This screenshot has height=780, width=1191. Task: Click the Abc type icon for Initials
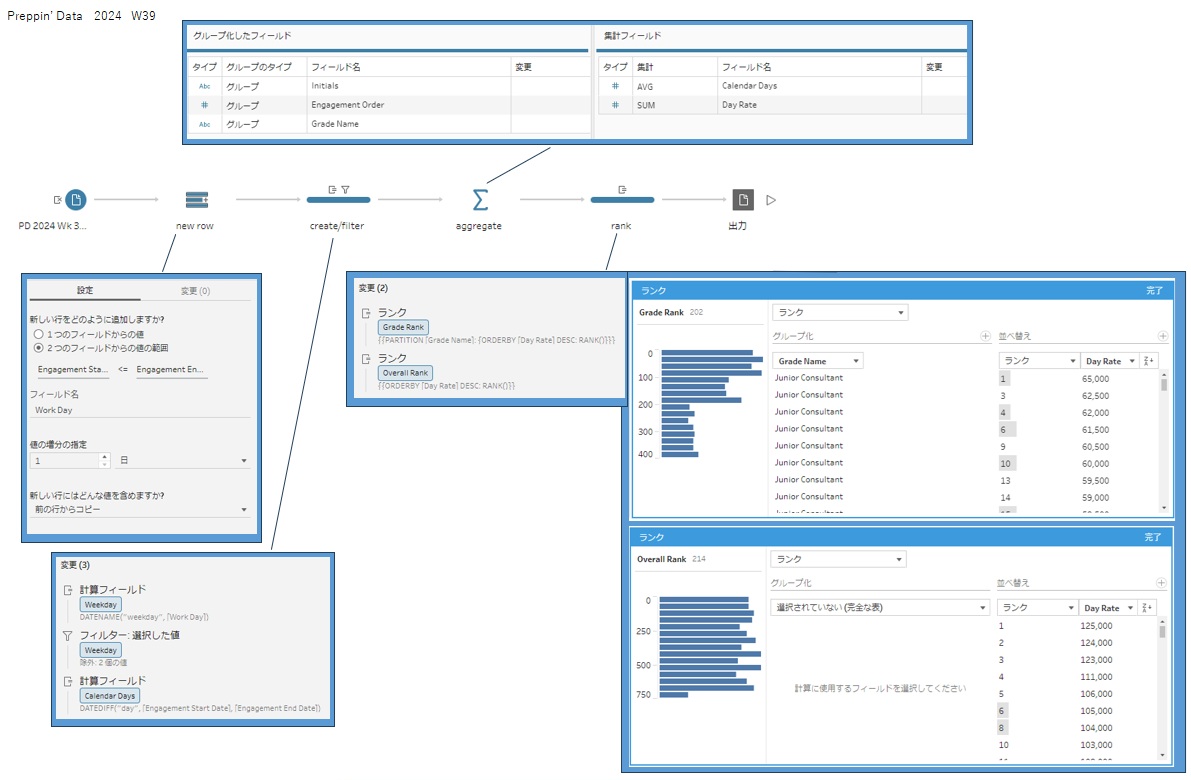point(204,86)
